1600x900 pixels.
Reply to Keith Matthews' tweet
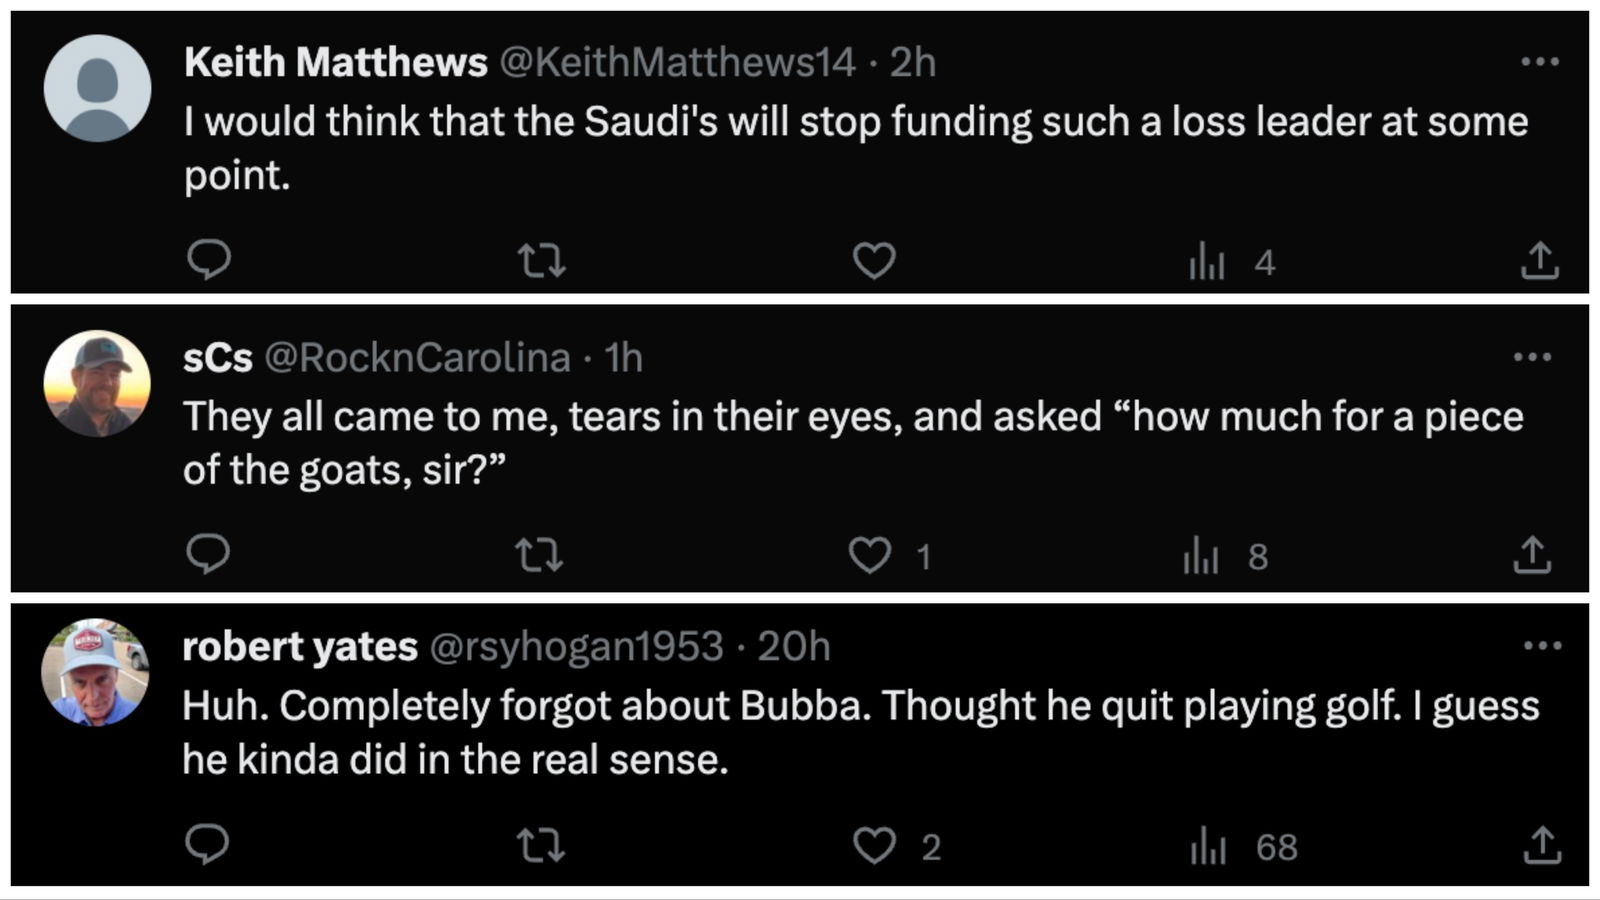(209, 260)
